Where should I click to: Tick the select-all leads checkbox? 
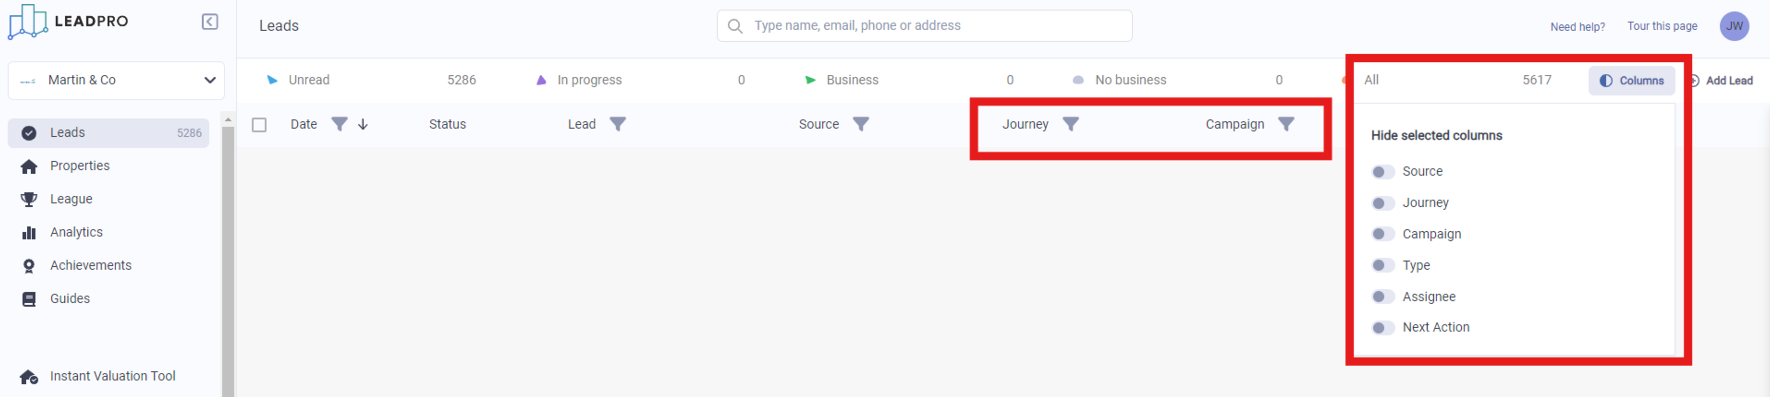pyautogui.click(x=260, y=125)
